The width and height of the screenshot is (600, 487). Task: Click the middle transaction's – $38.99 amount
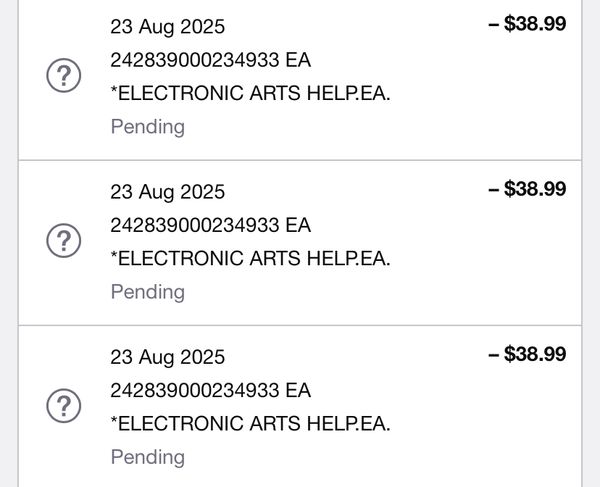(x=527, y=189)
